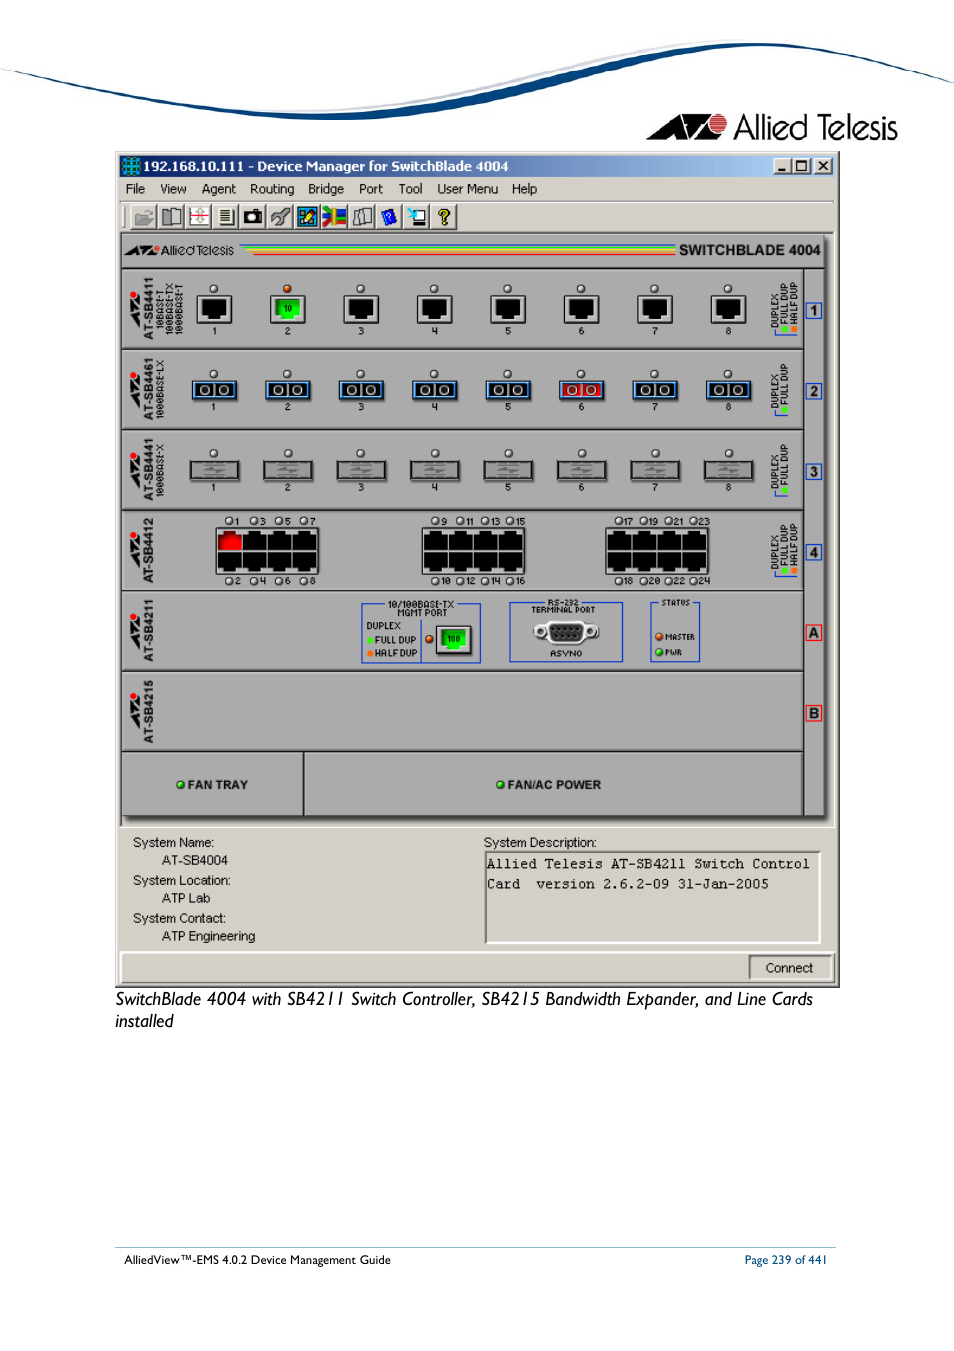Click the System Location value ATP Lab
This screenshot has height=1351, width=954.
click(x=186, y=898)
